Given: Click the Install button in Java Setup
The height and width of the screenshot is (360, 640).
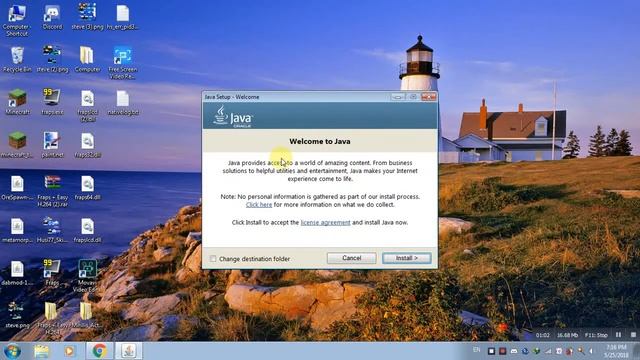Looking at the screenshot, I should click(x=407, y=258).
